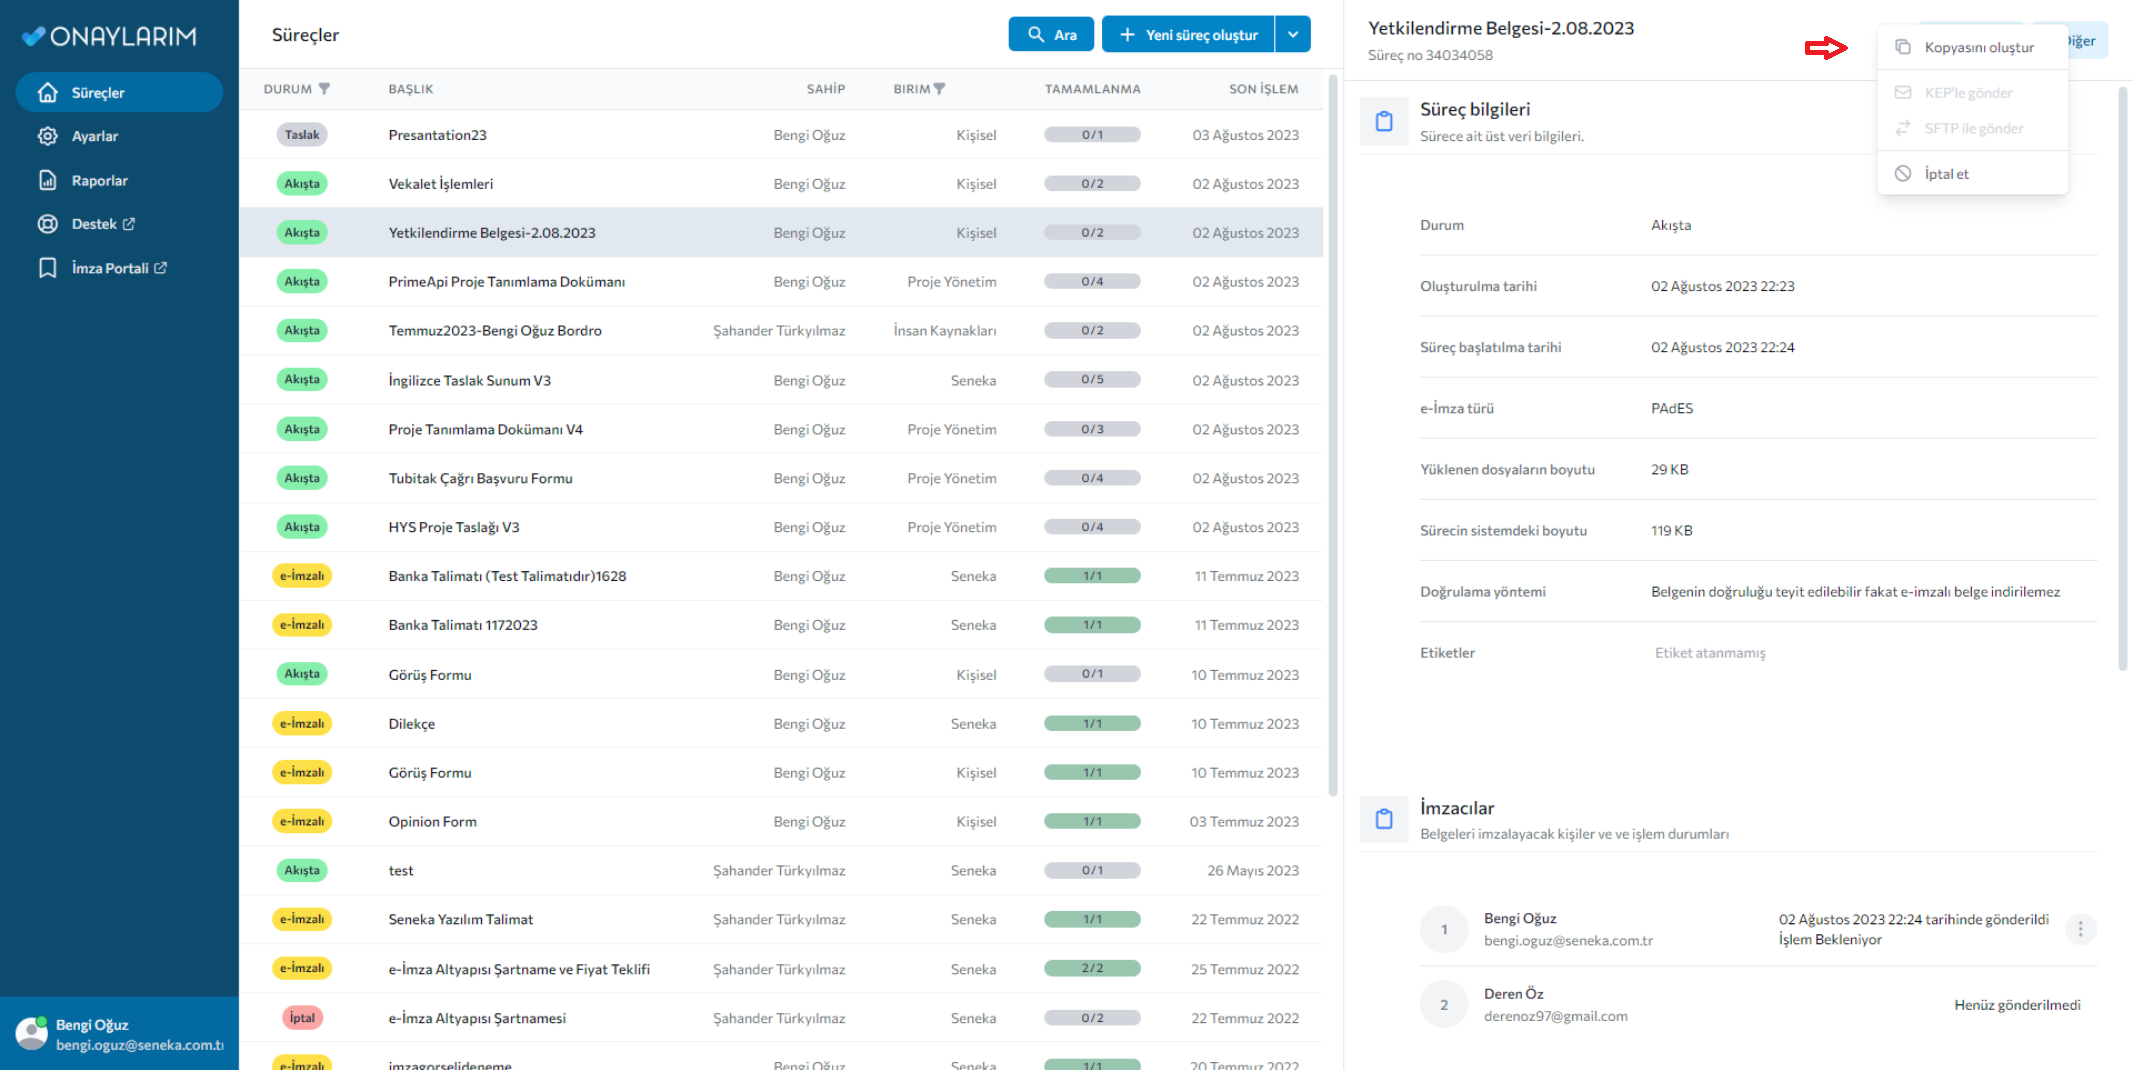Select the Opinion Form process row
This screenshot has height=1070, width=2133.
(432, 822)
